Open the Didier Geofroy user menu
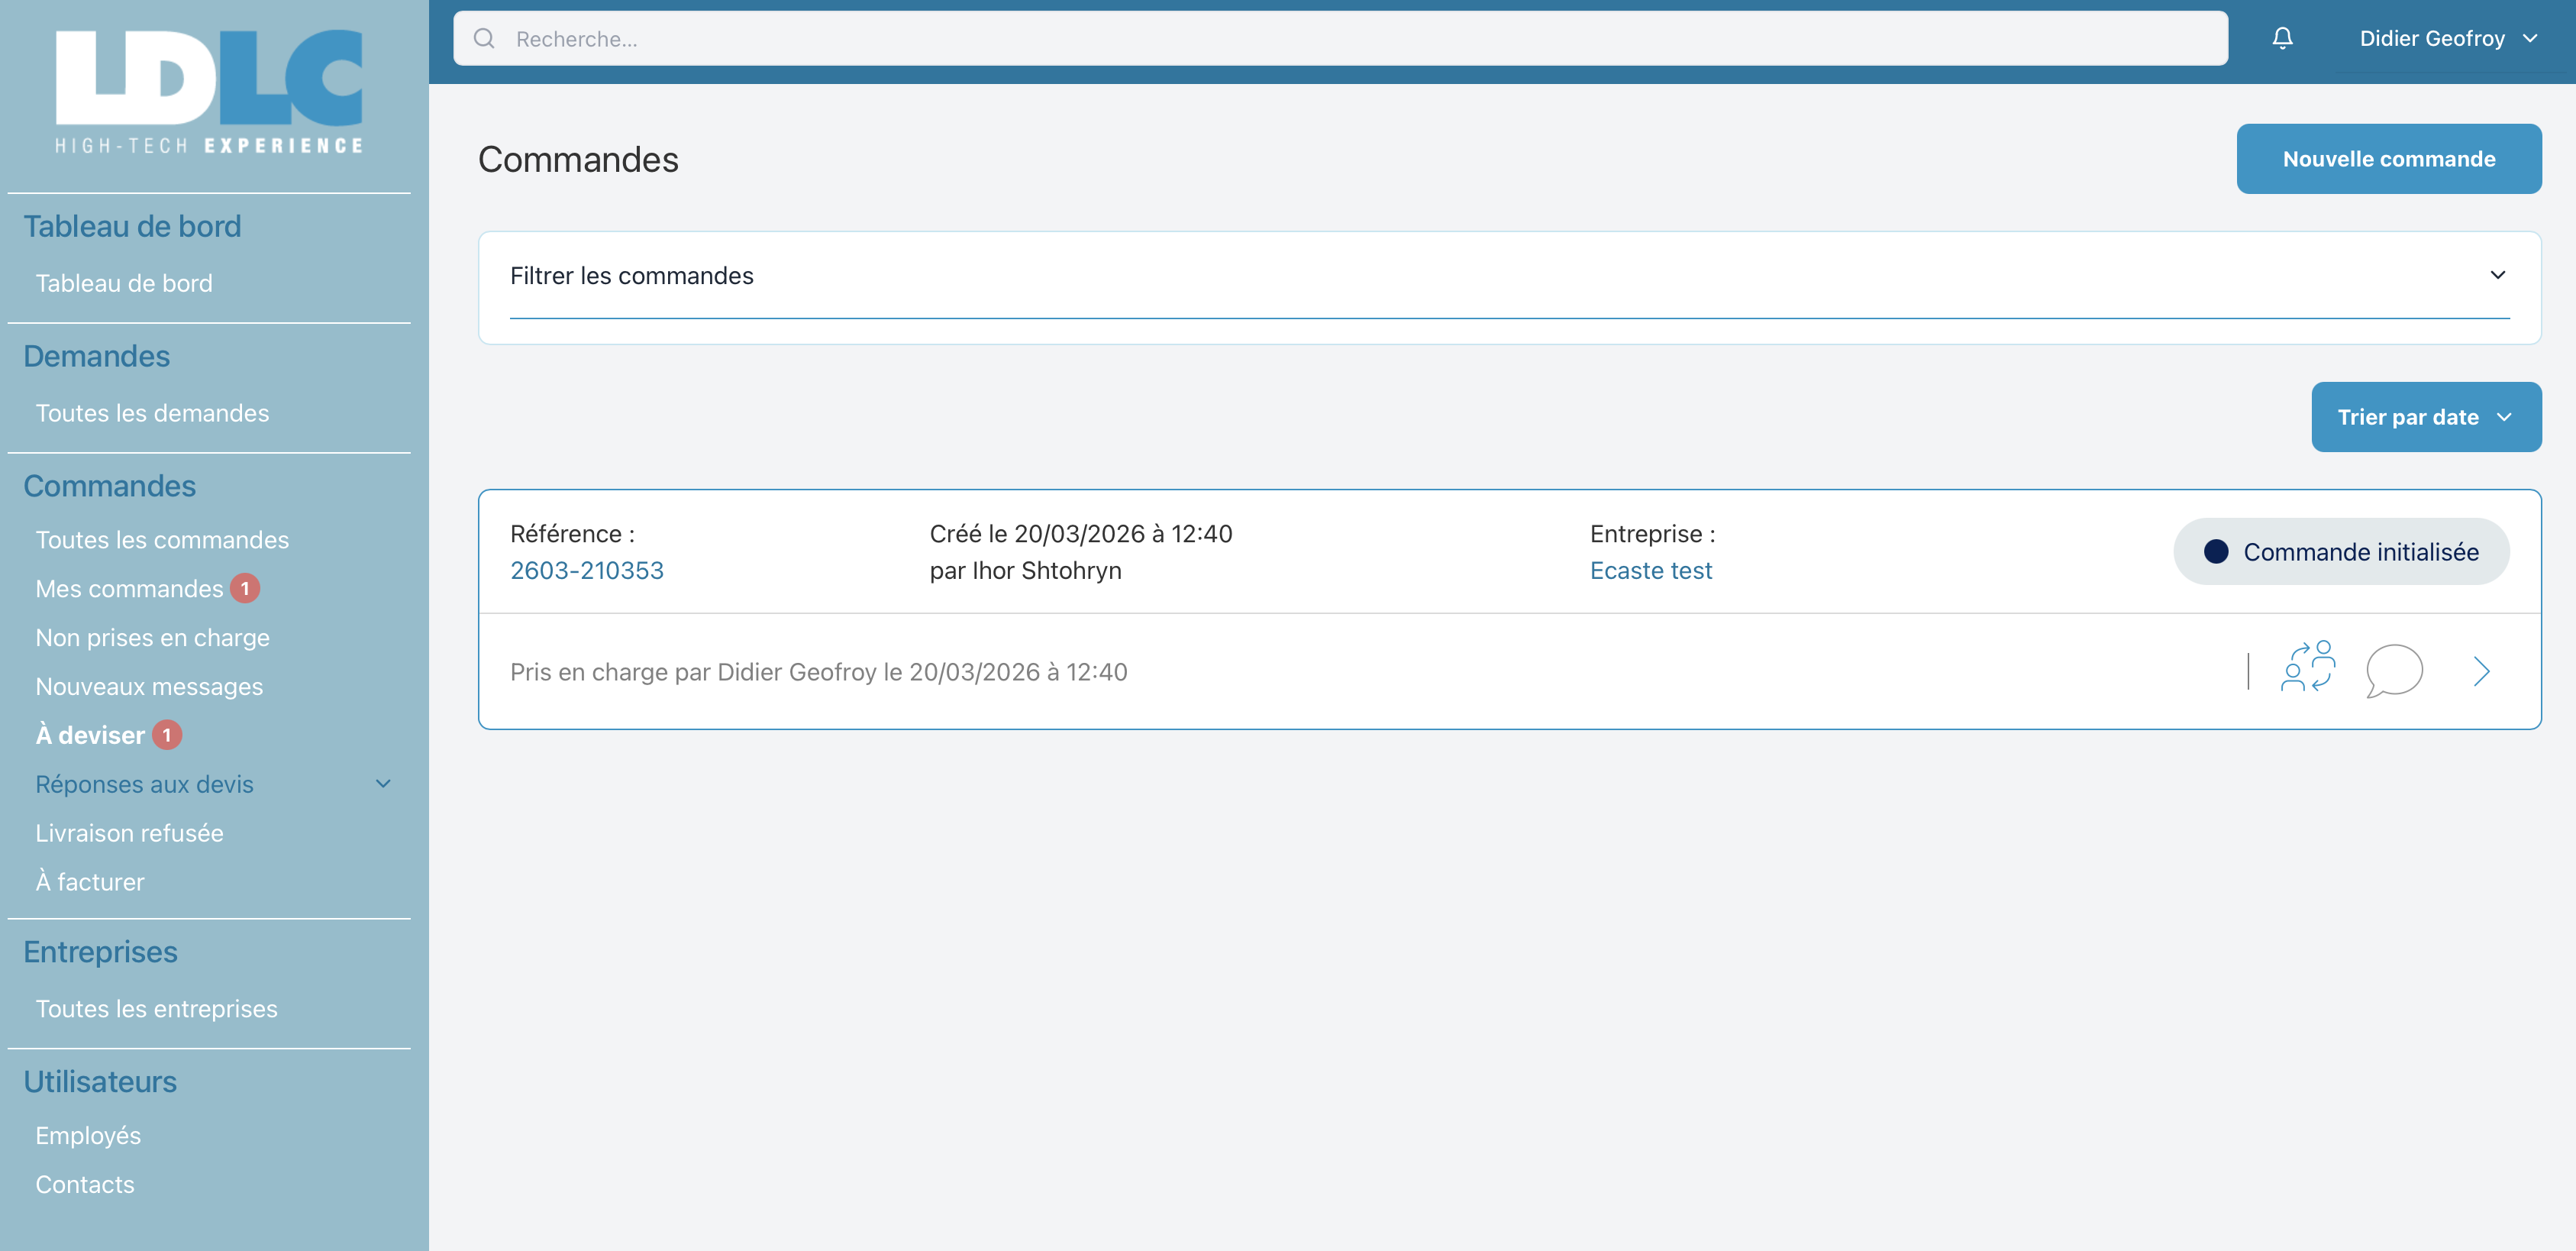 click(x=2448, y=39)
